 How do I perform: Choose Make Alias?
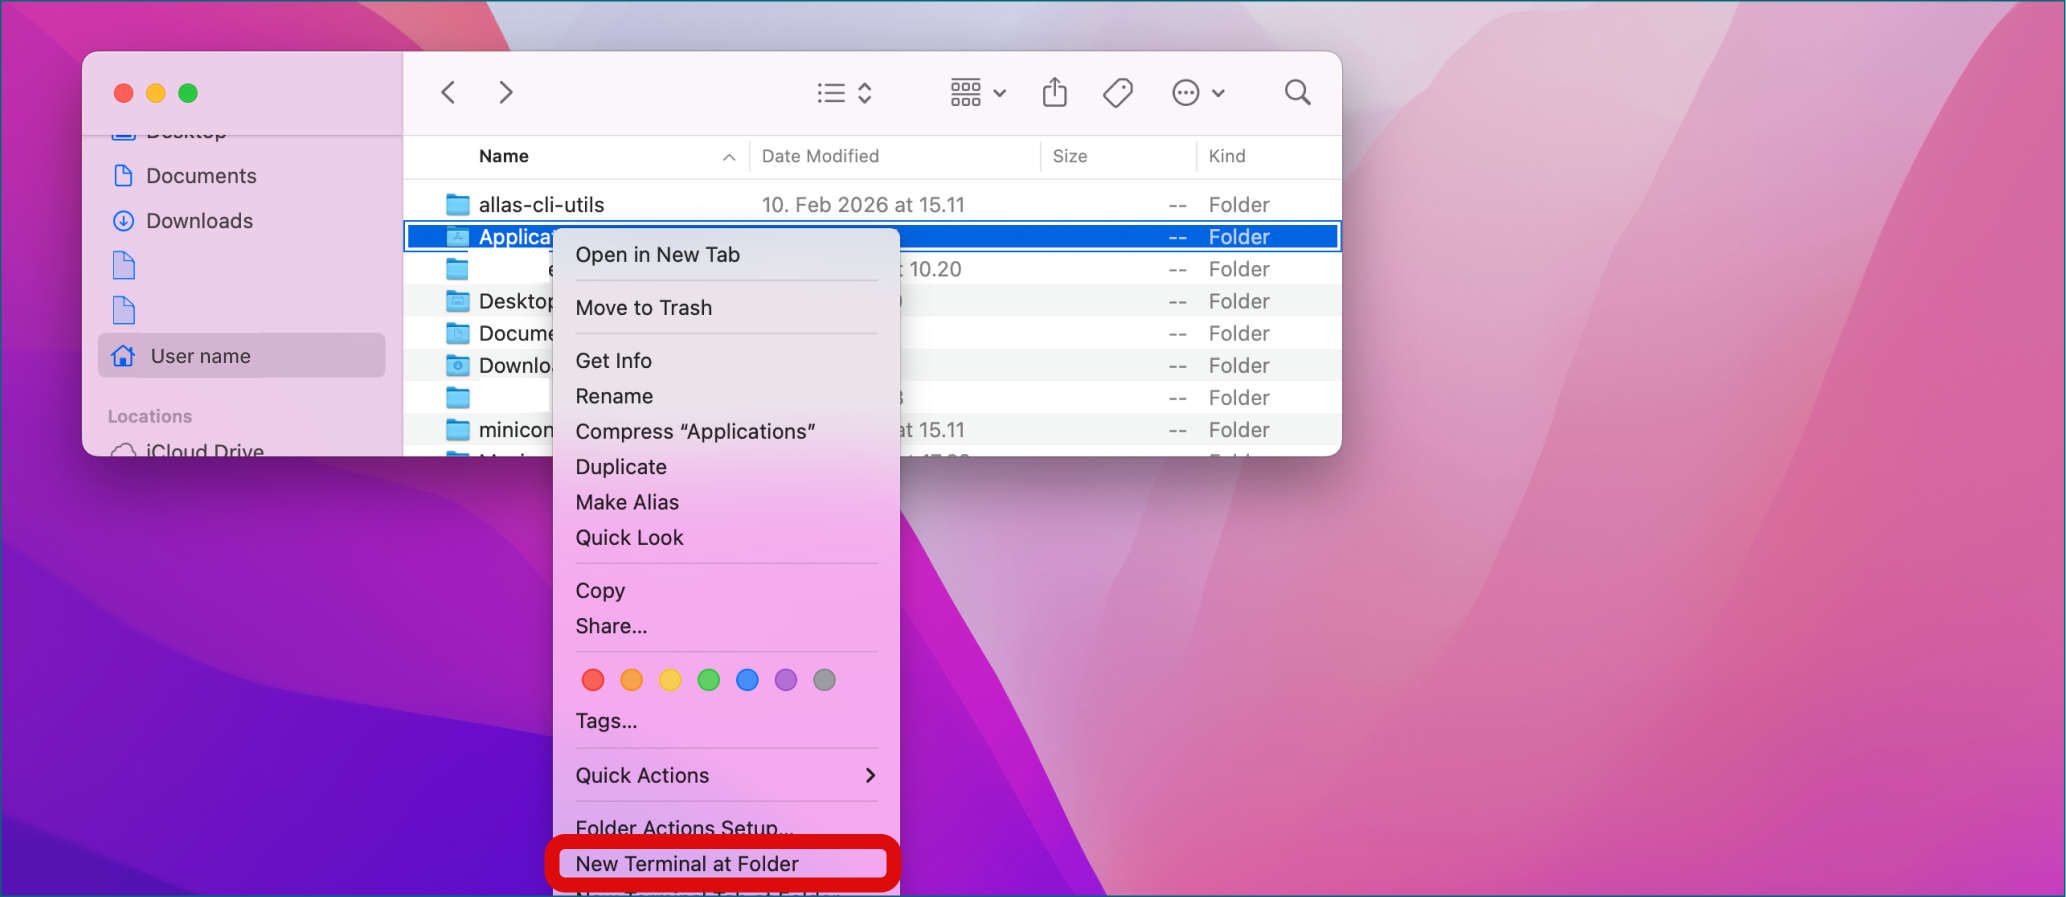tap(627, 502)
